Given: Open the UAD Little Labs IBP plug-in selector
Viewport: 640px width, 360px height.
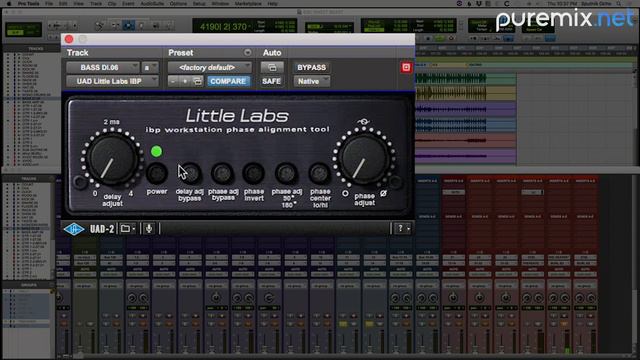Looking at the screenshot, I should 112,81.
